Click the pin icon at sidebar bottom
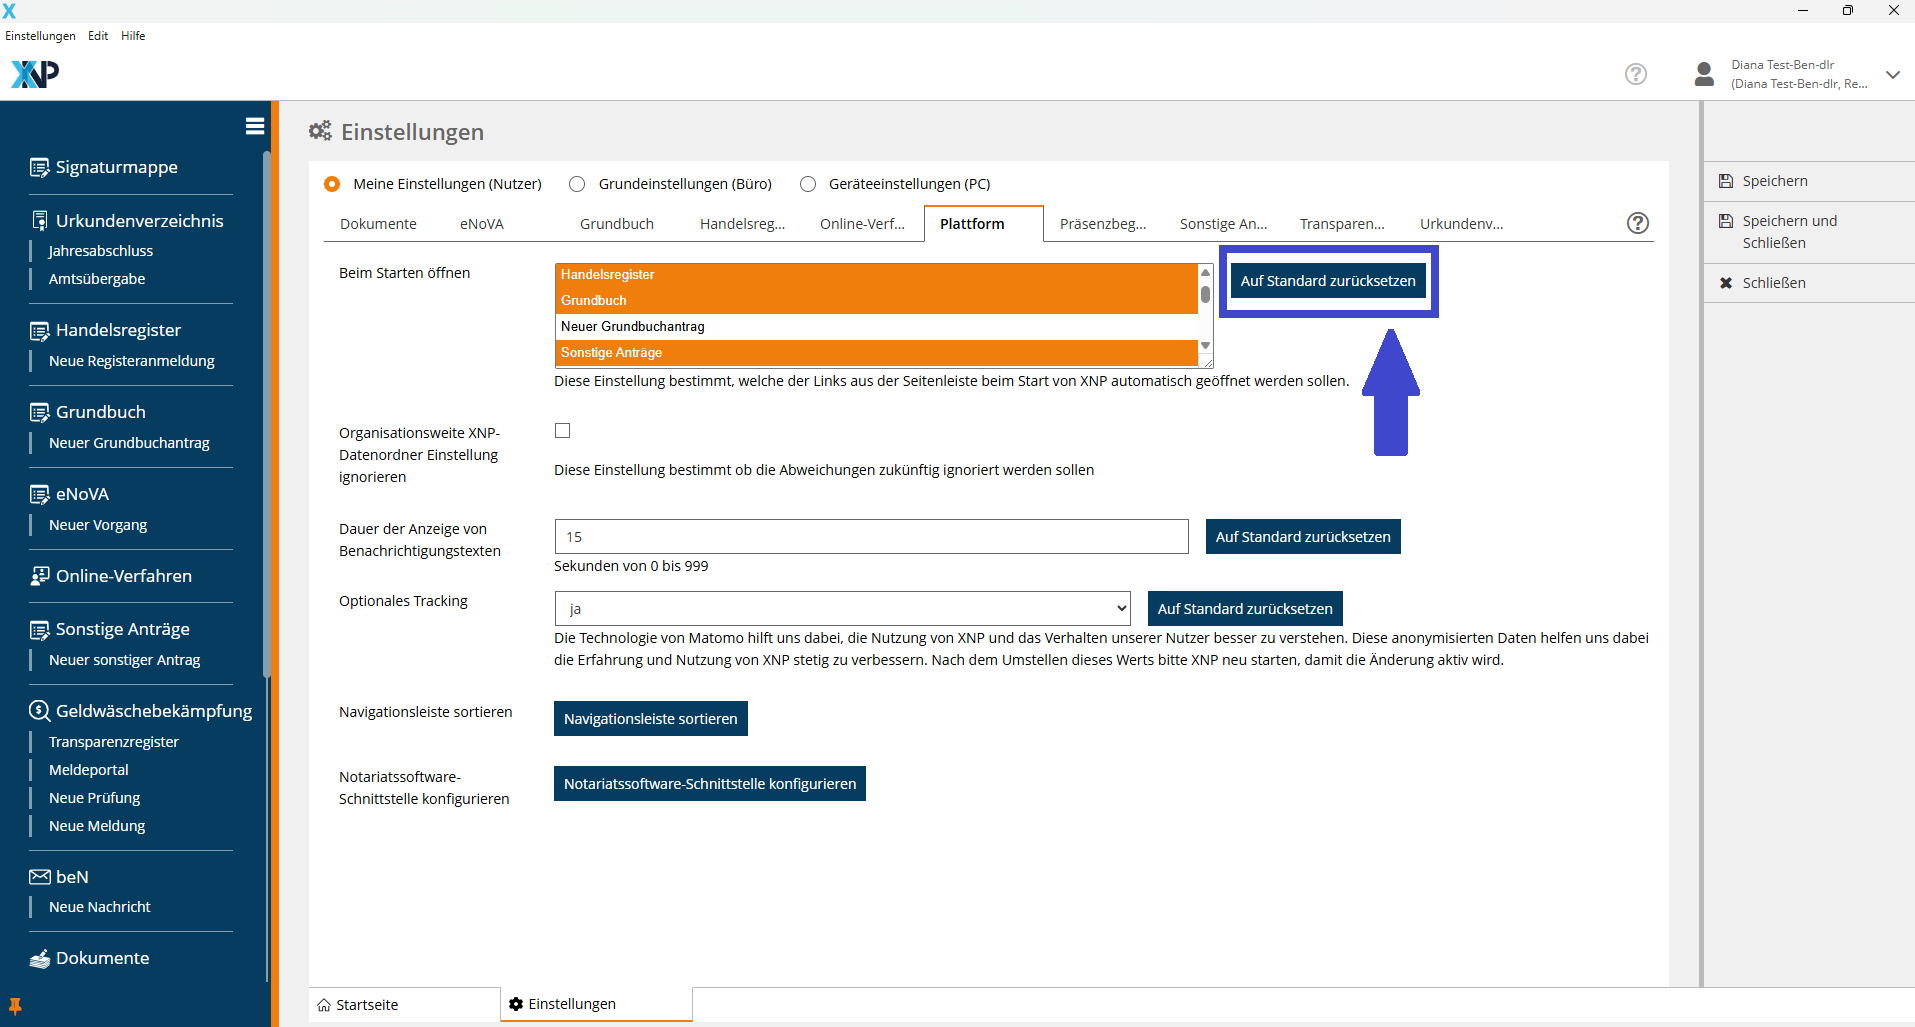The height and width of the screenshot is (1027, 1915). 15,1006
